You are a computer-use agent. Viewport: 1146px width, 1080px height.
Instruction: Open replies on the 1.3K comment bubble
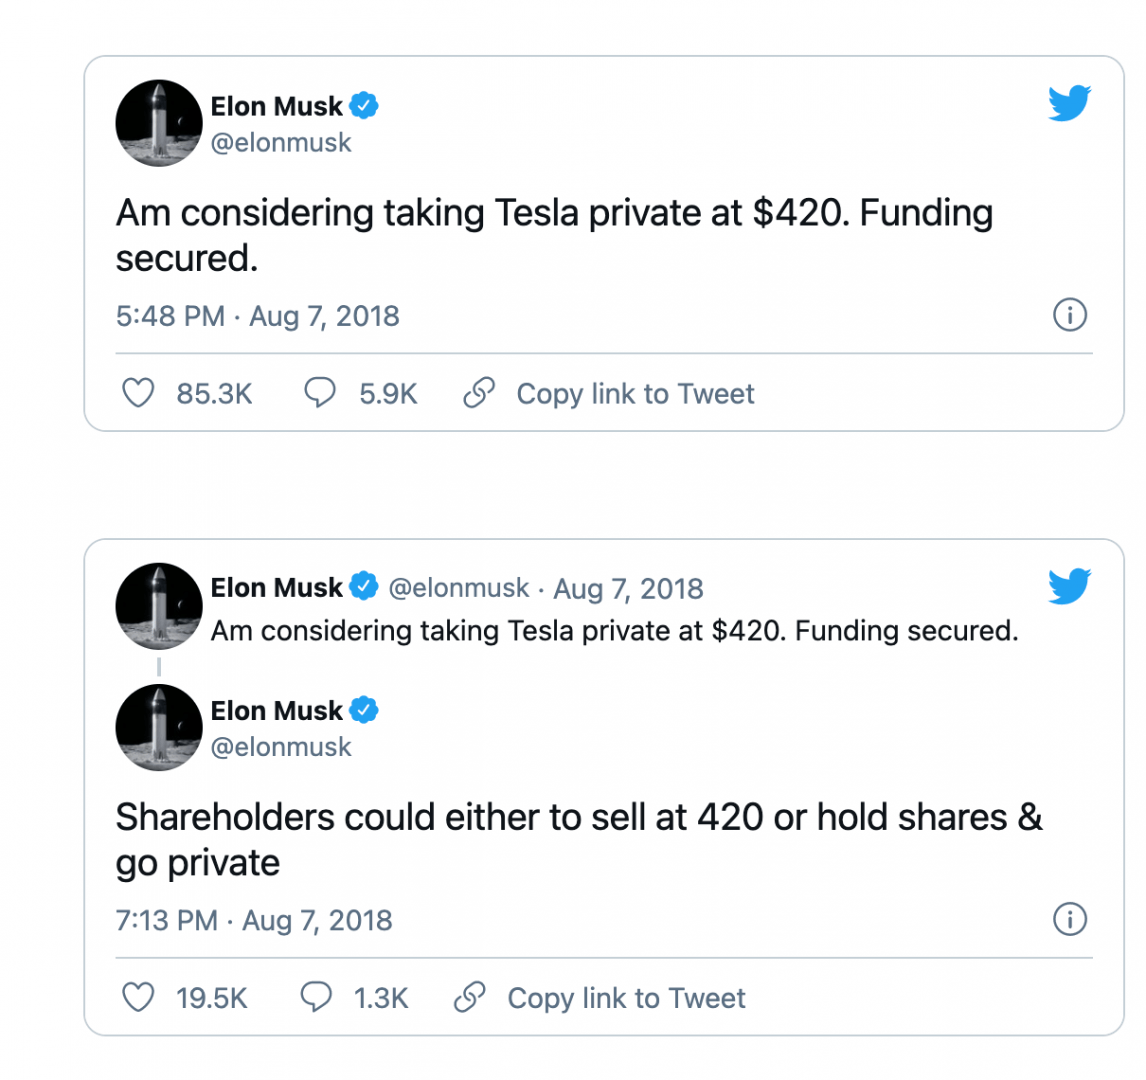[316, 997]
